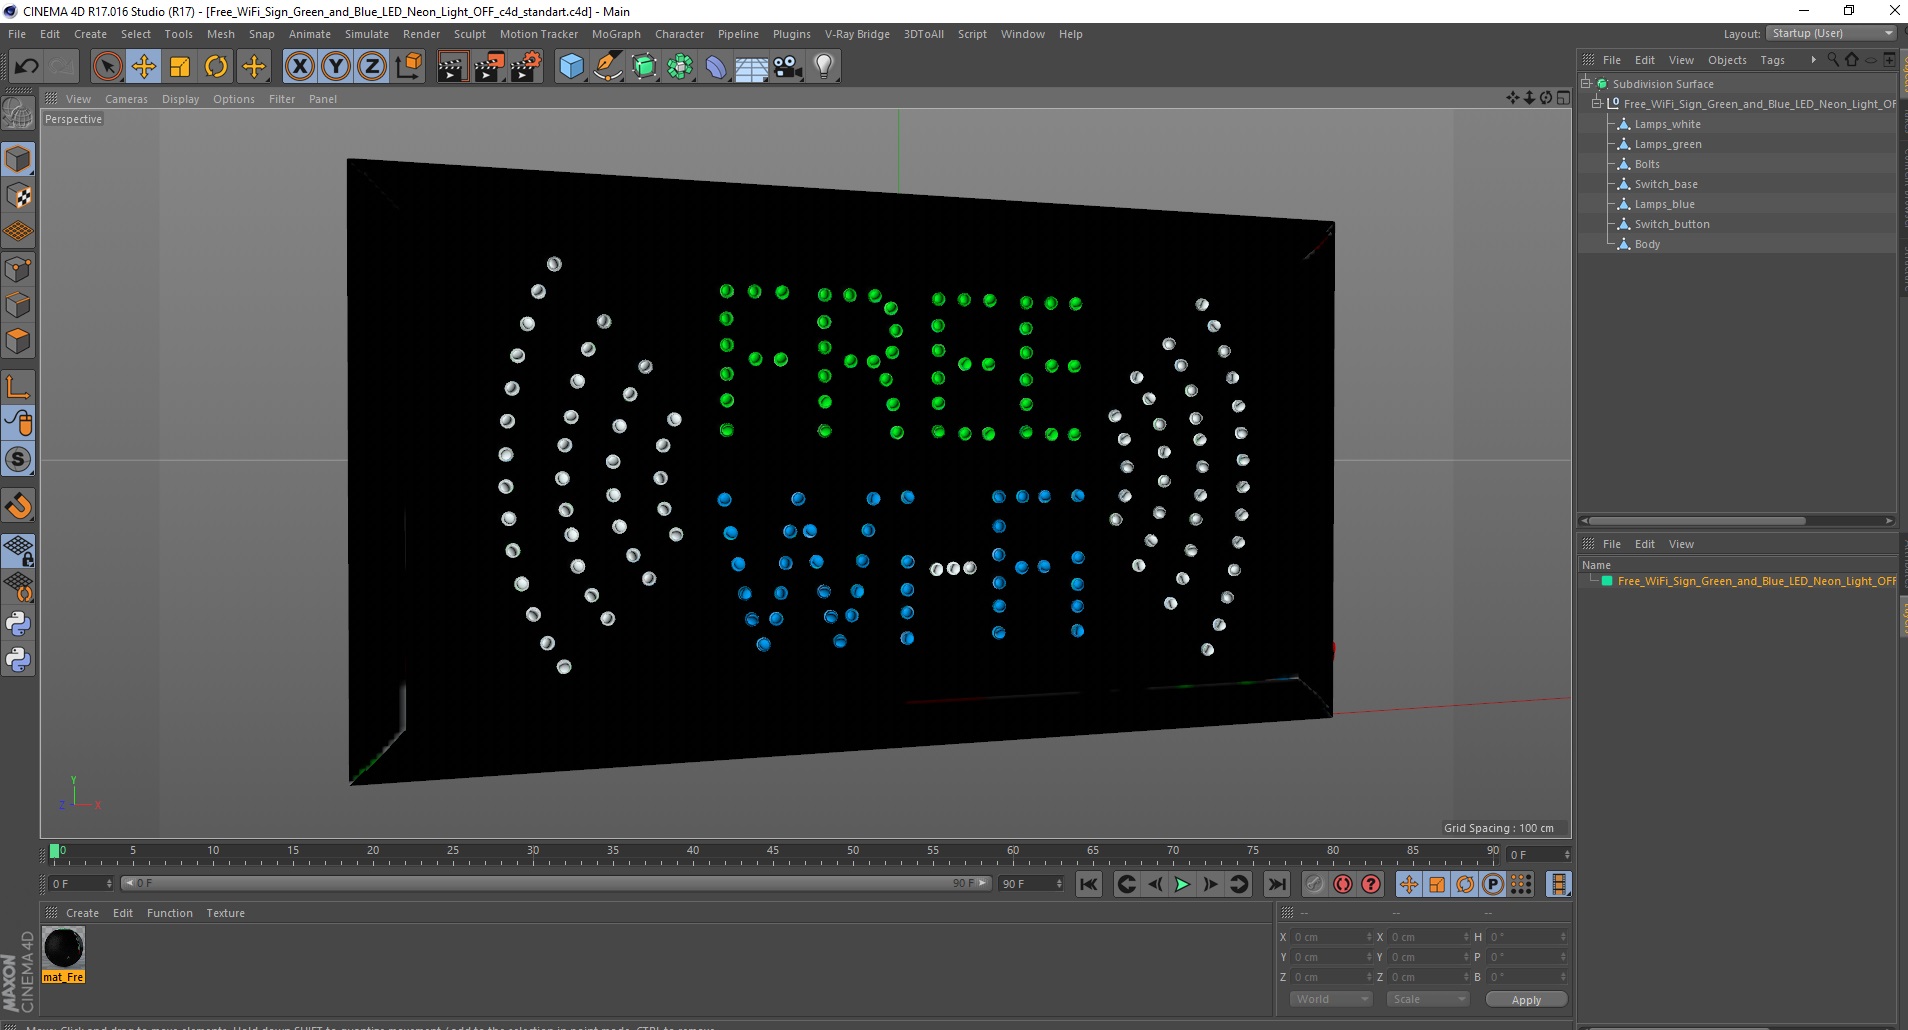Screen dimensions: 1908x1030
Task: Record active objects keyframe
Action: (1314, 884)
